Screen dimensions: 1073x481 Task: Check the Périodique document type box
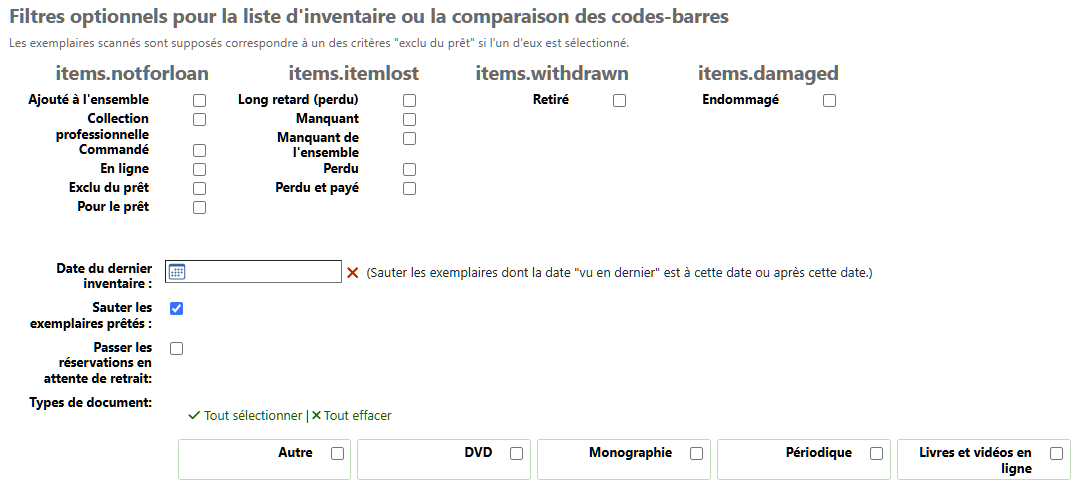tap(877, 454)
